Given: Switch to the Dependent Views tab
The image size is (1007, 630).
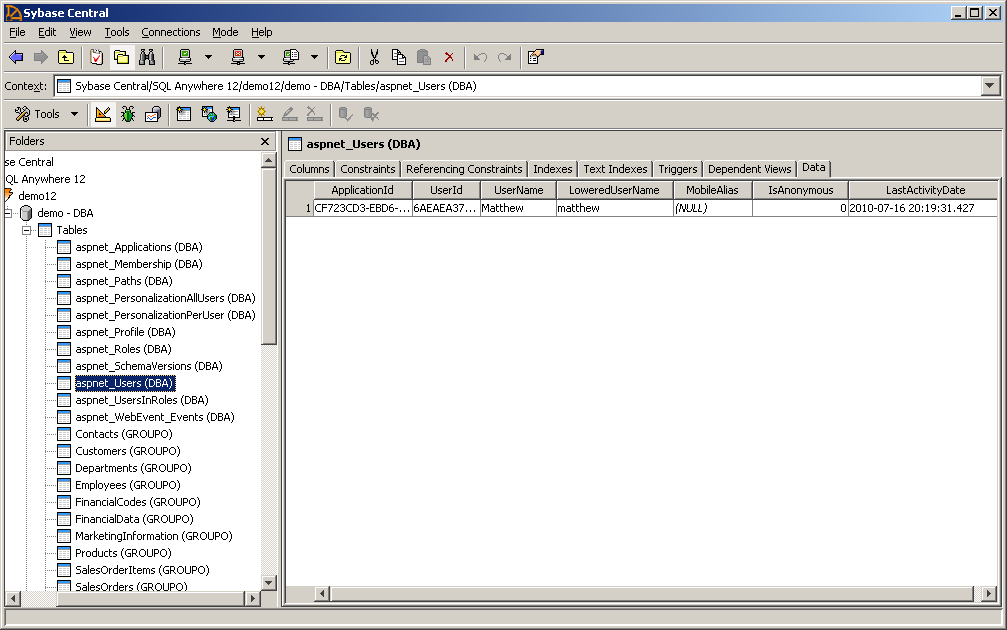Looking at the screenshot, I should tap(749, 169).
